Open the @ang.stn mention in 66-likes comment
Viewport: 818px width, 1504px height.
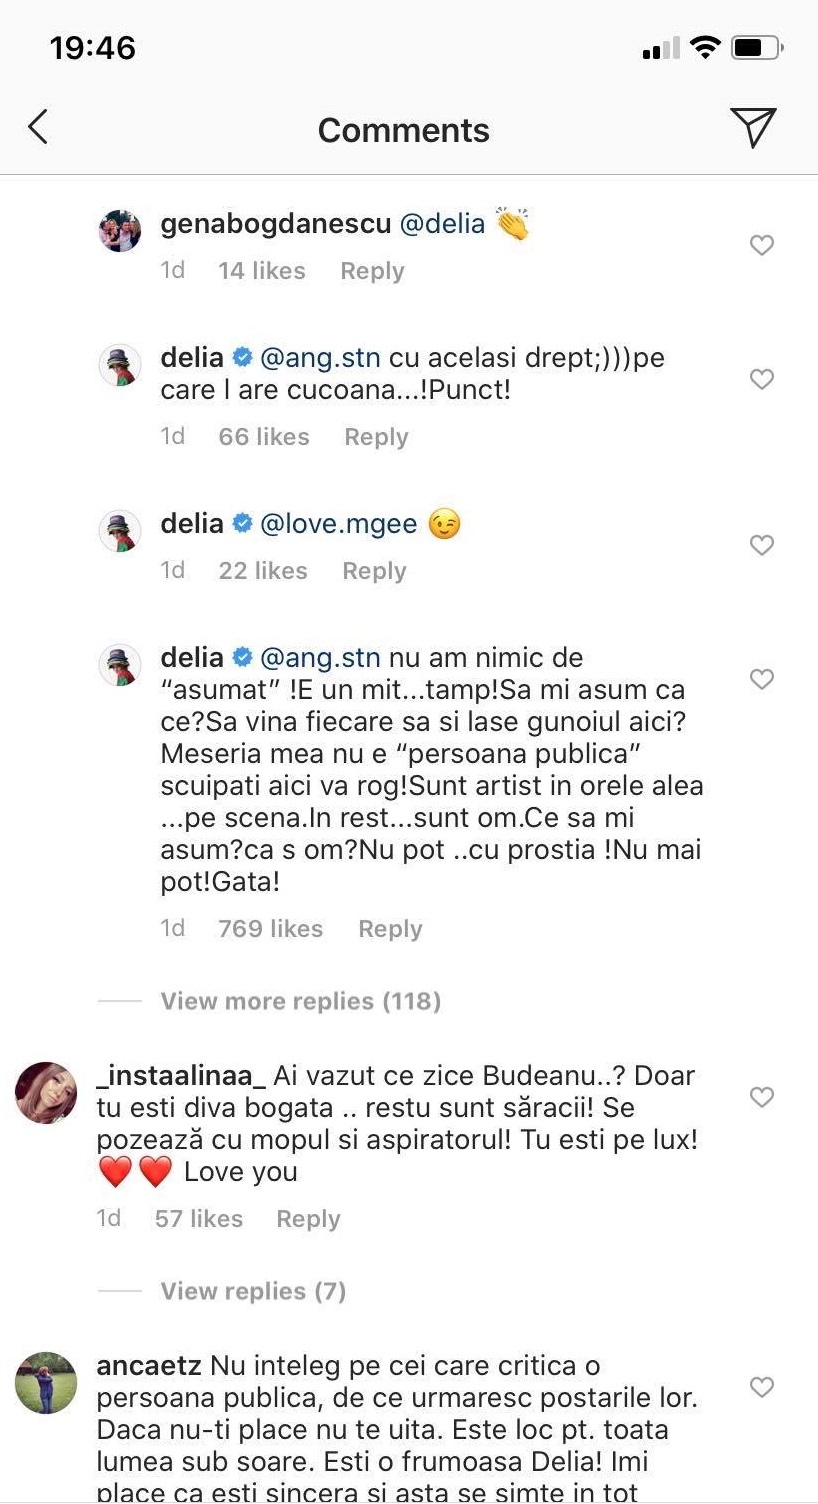pos(320,357)
